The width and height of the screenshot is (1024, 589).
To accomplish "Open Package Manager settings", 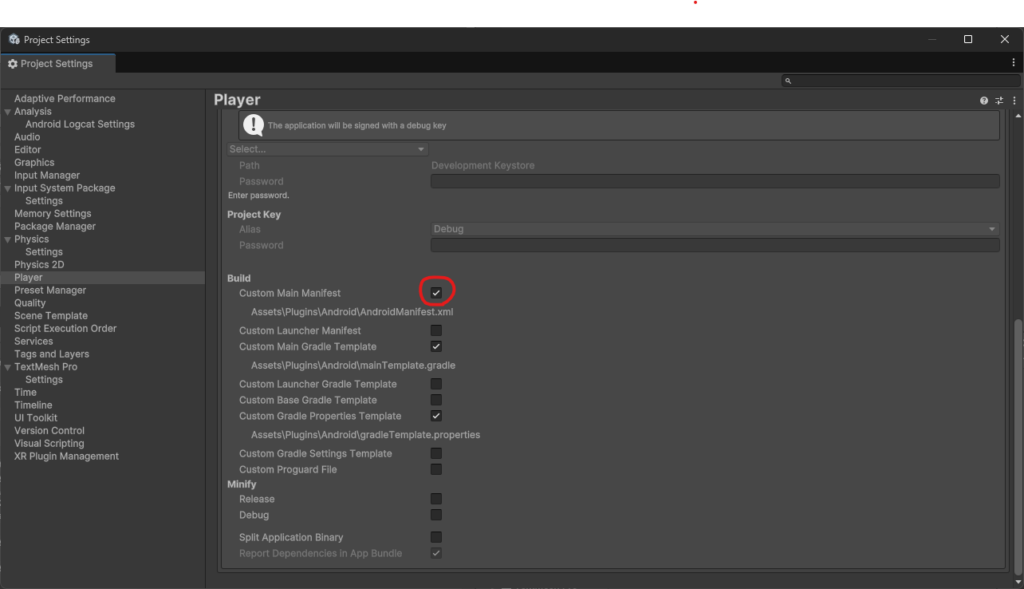I will pos(55,226).
